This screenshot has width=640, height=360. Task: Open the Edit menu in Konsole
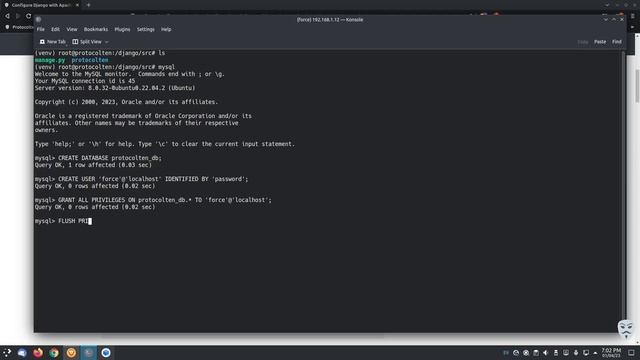55,29
